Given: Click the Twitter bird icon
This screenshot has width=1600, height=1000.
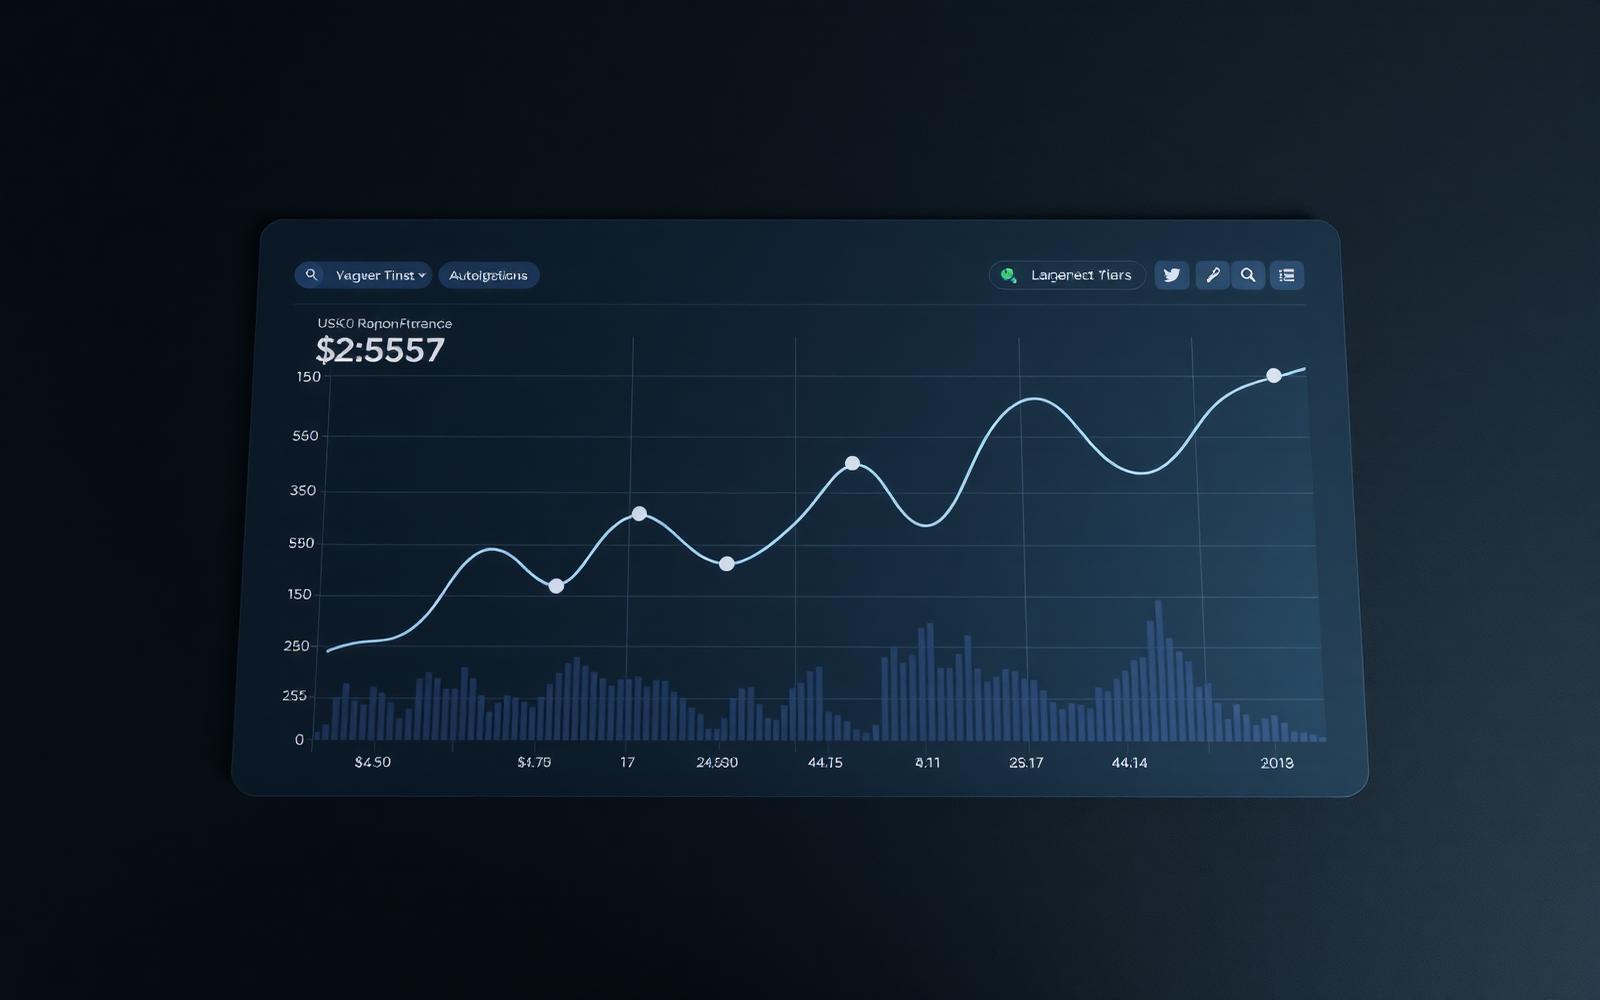Looking at the screenshot, I should click(x=1172, y=275).
